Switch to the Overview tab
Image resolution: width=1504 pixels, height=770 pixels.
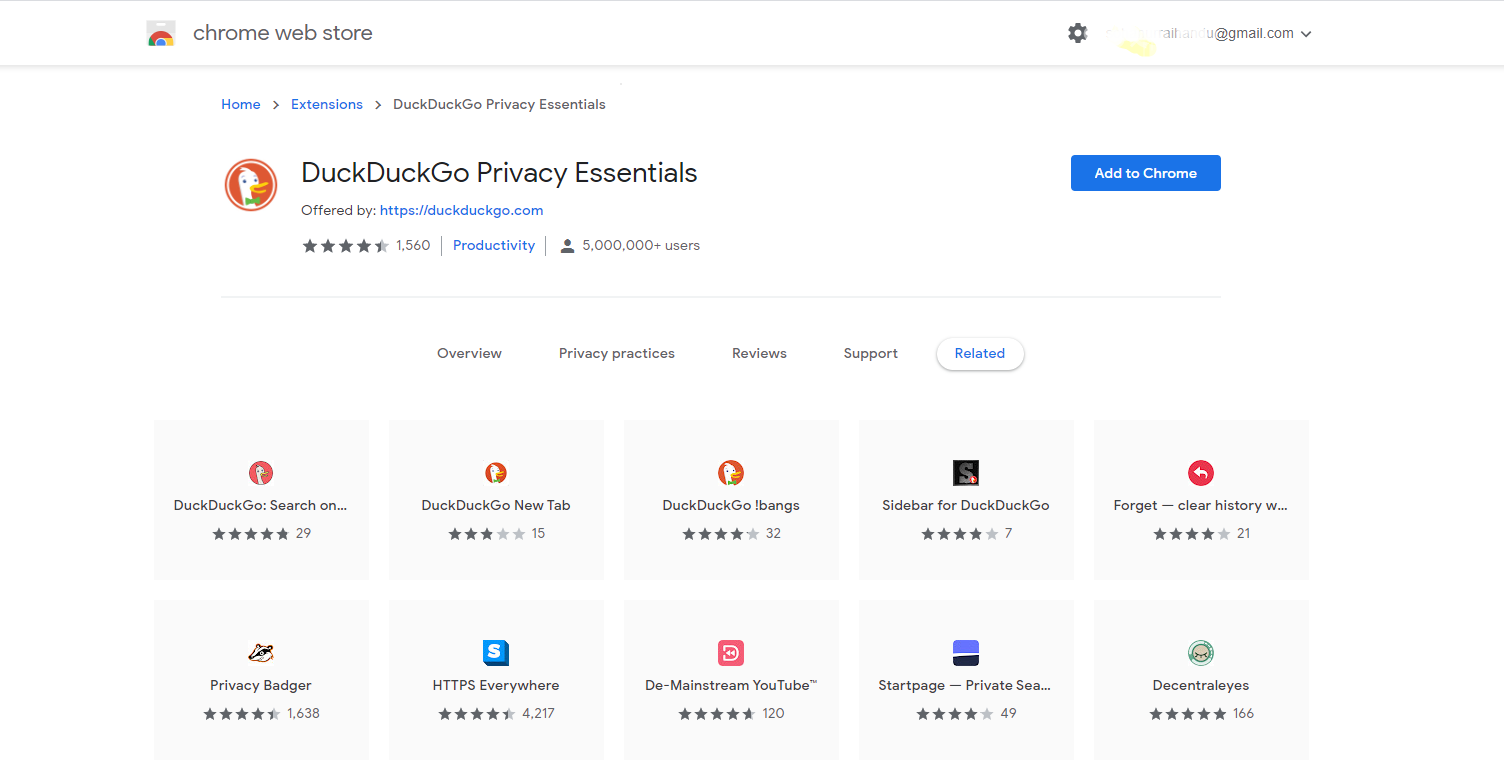tap(469, 353)
